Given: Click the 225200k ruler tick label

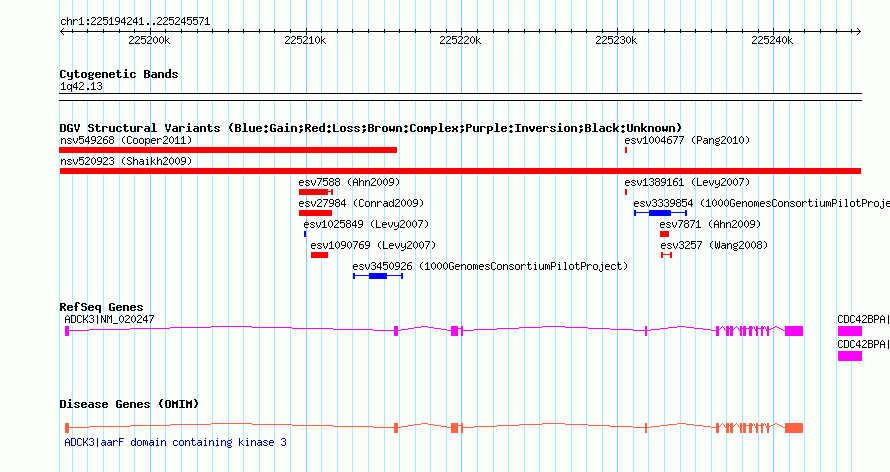Looking at the screenshot, I should coord(149,40).
